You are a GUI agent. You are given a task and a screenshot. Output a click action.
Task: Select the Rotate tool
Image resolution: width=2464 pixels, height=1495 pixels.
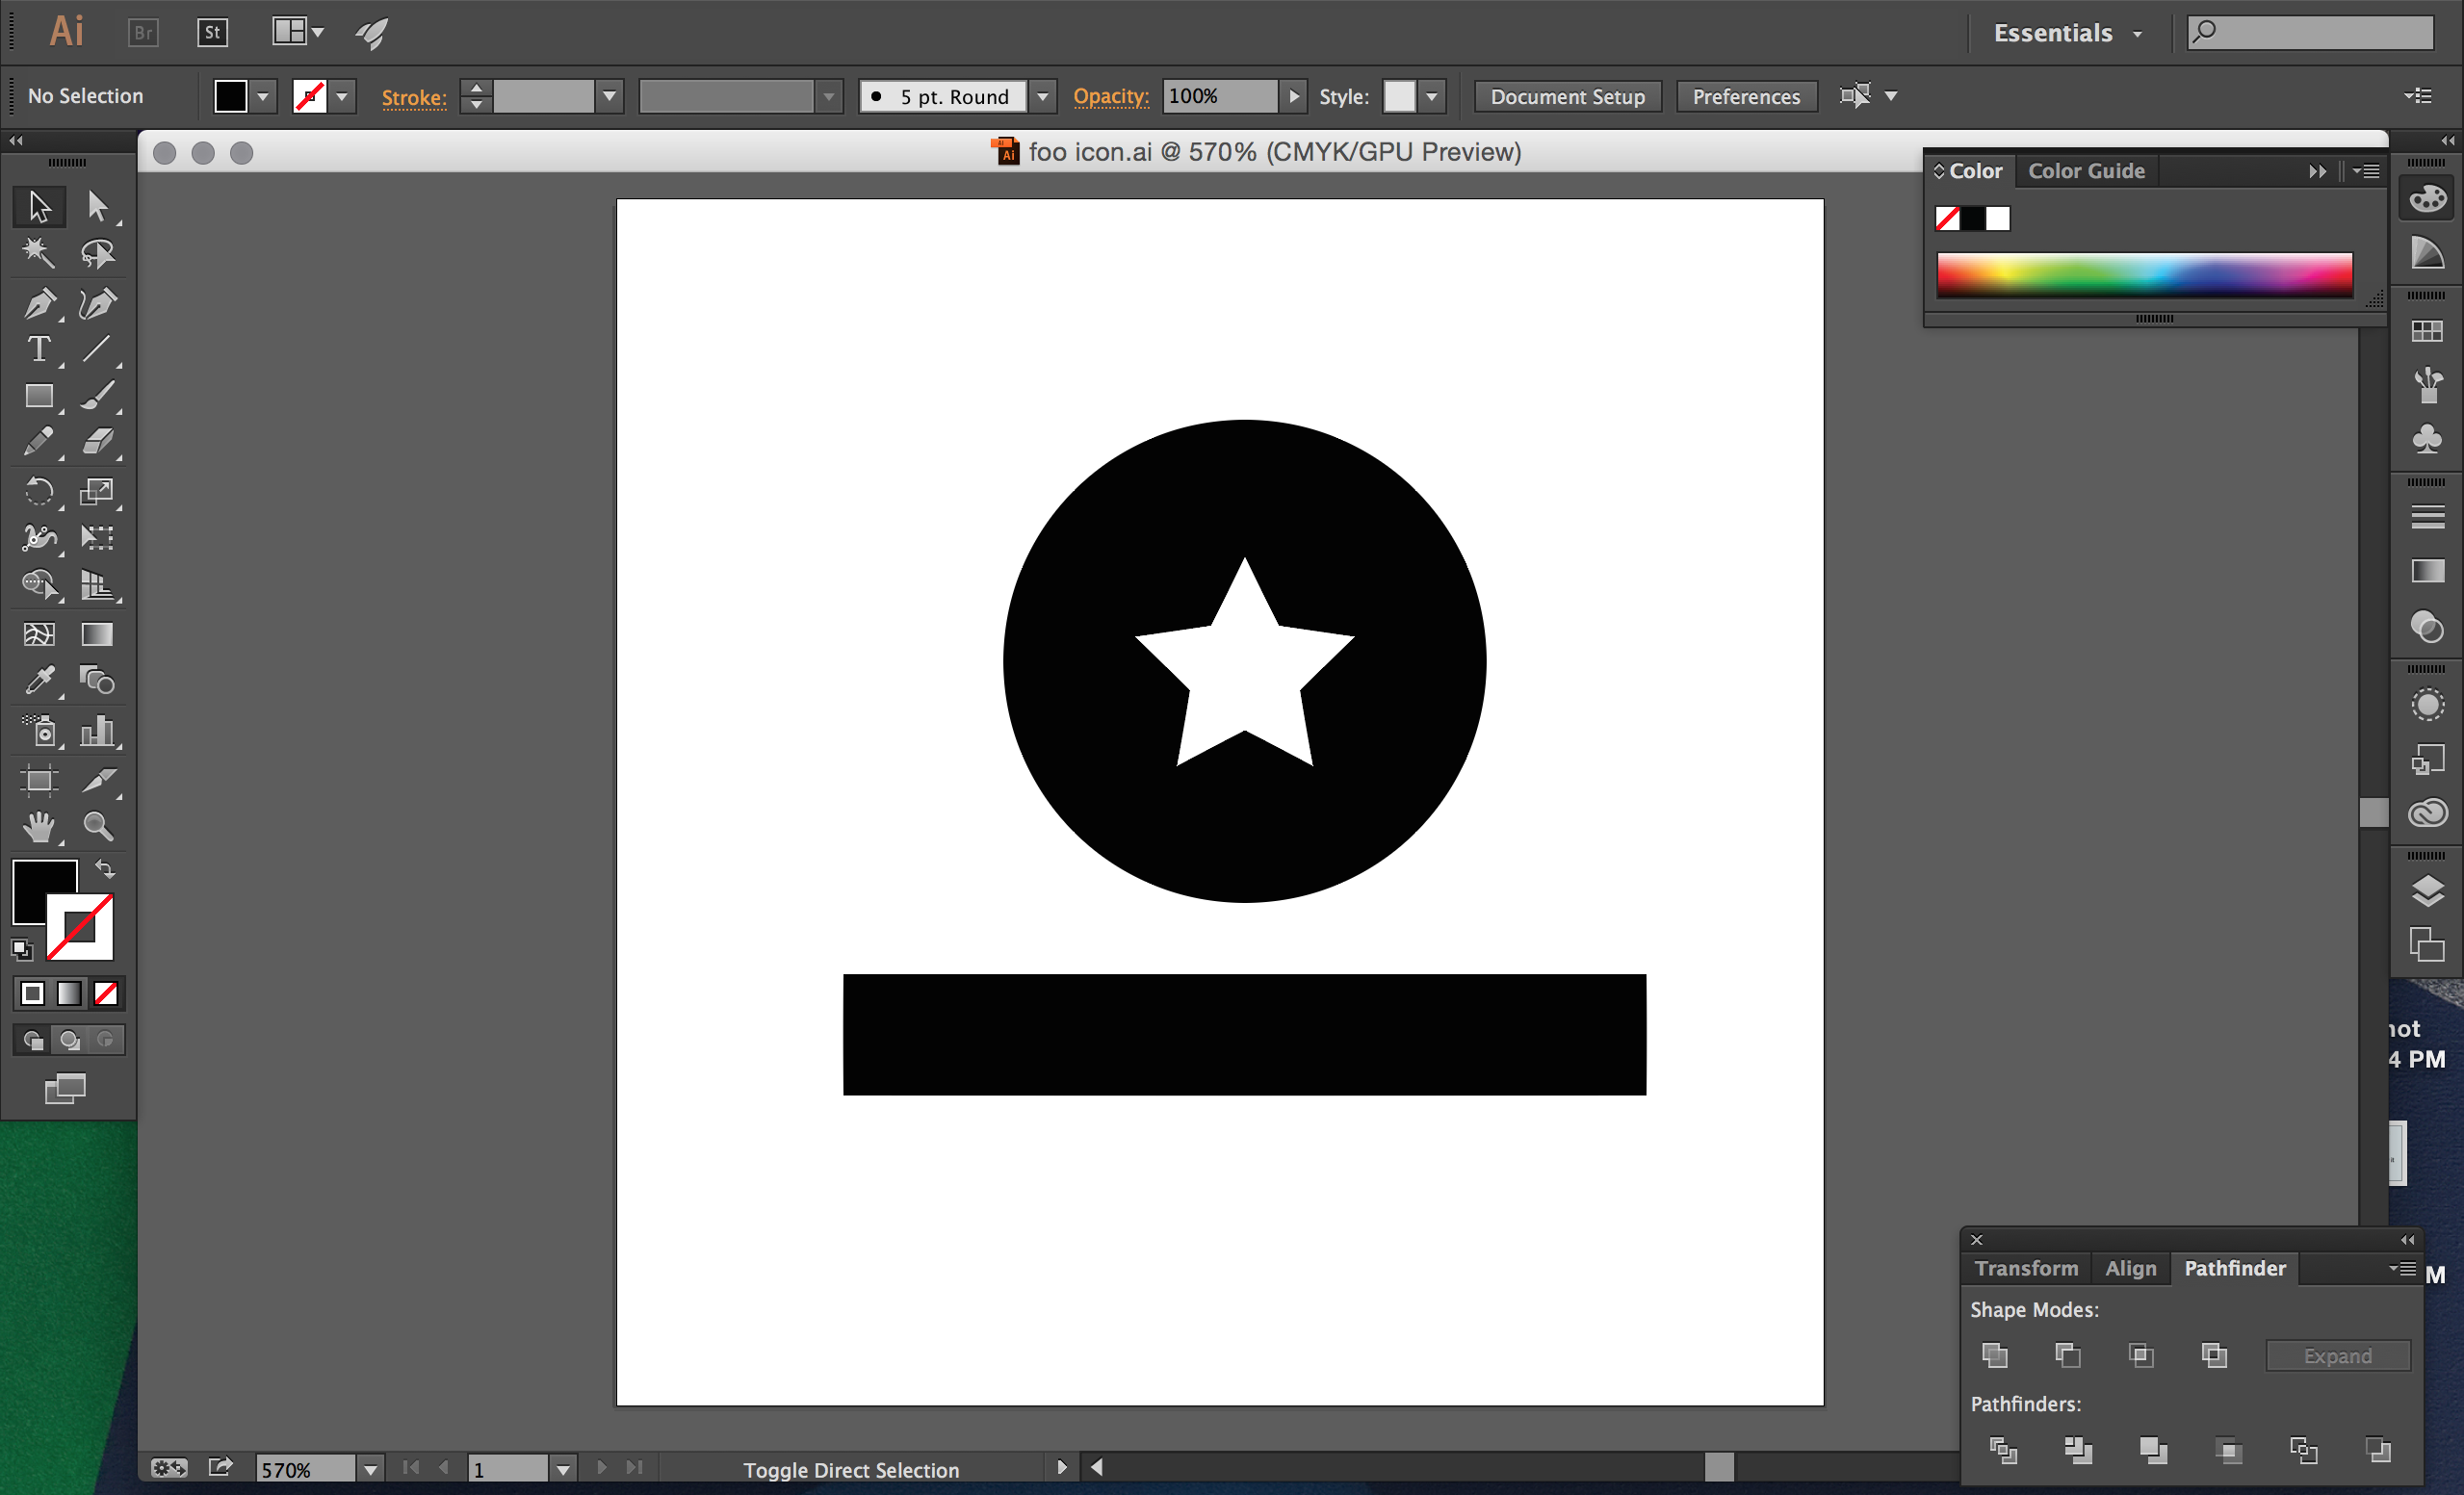pos(39,491)
